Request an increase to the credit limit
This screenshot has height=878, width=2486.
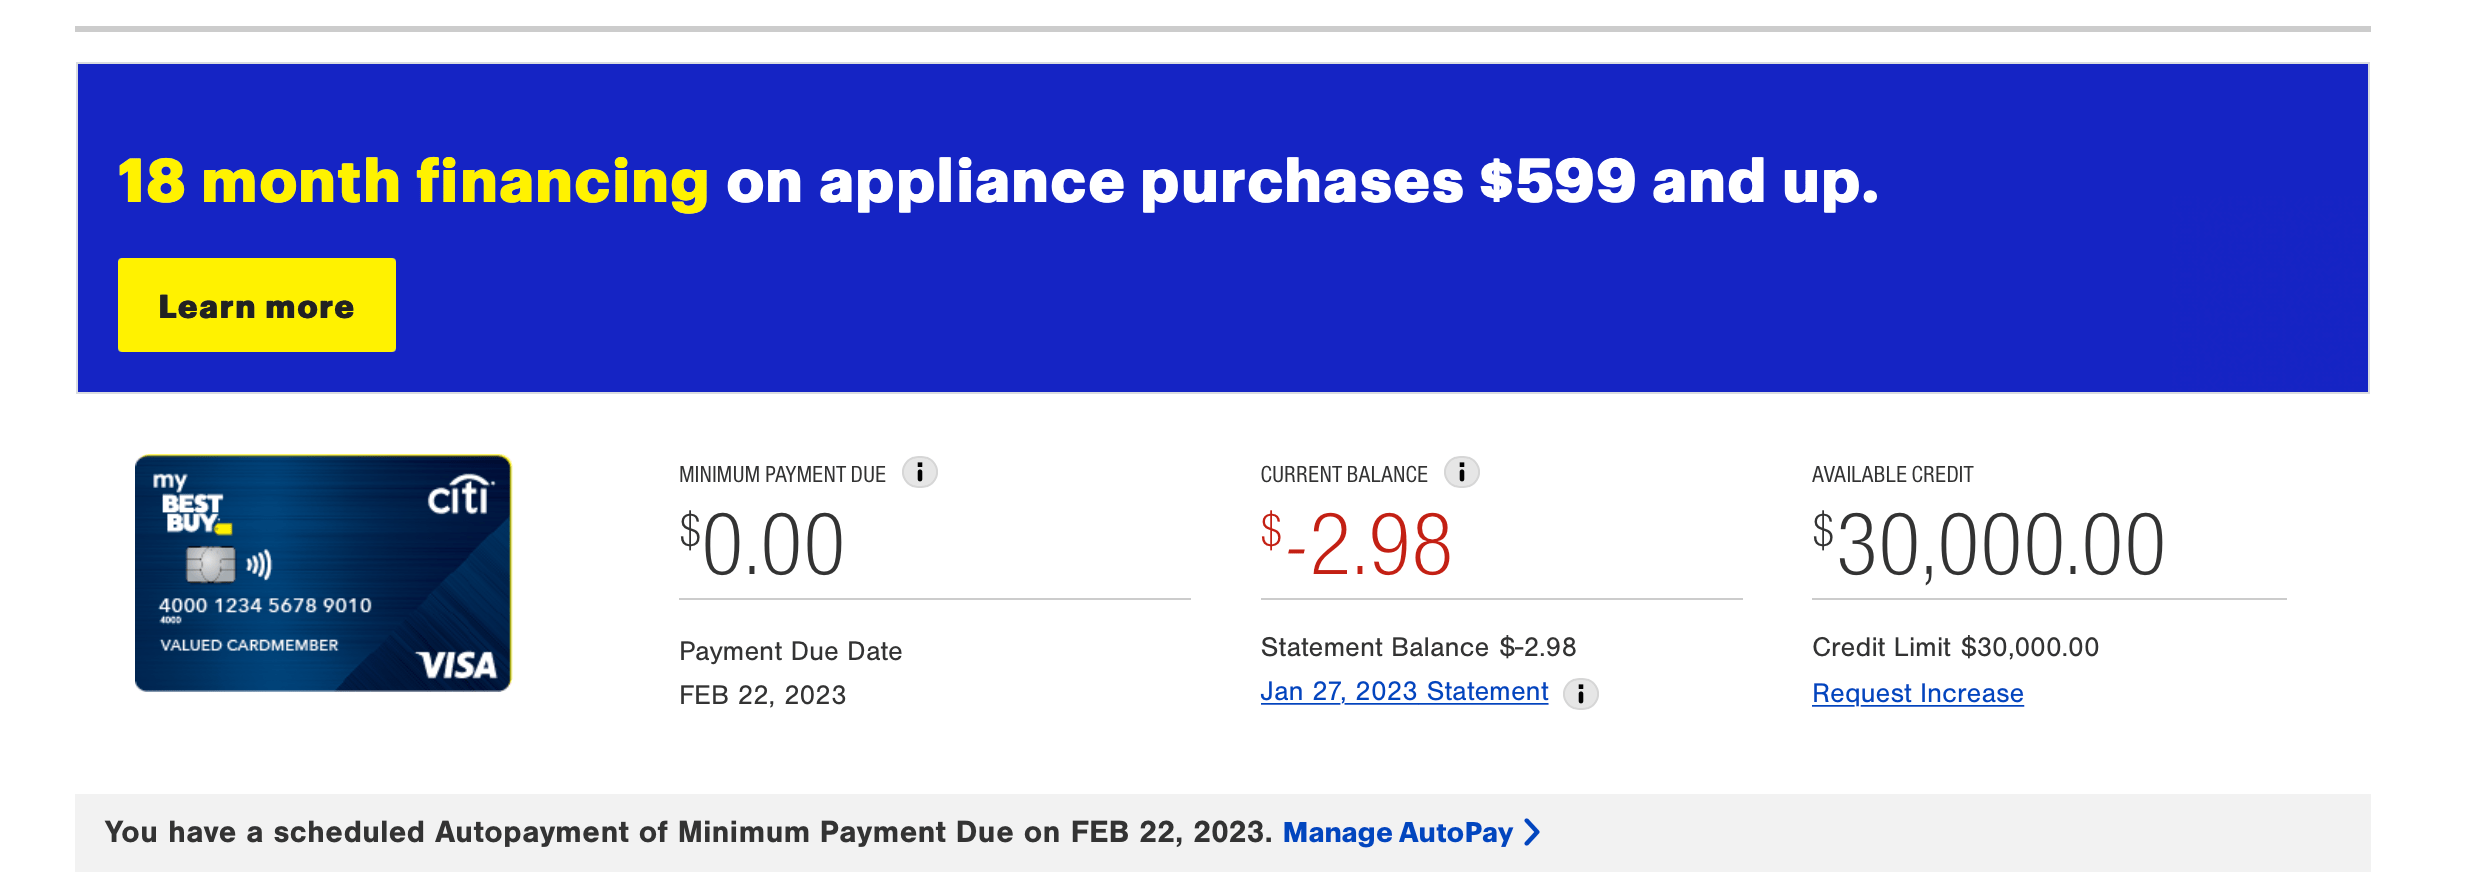[x=1917, y=693]
